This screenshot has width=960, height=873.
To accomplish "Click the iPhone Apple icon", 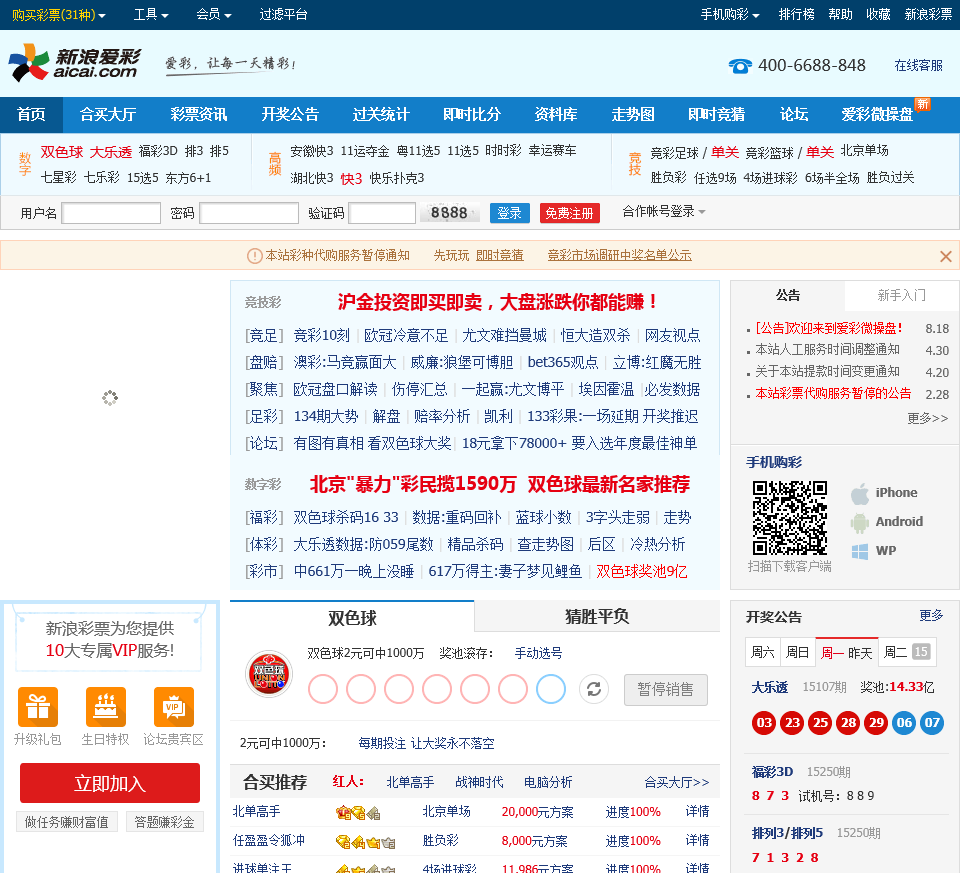I will (x=860, y=493).
